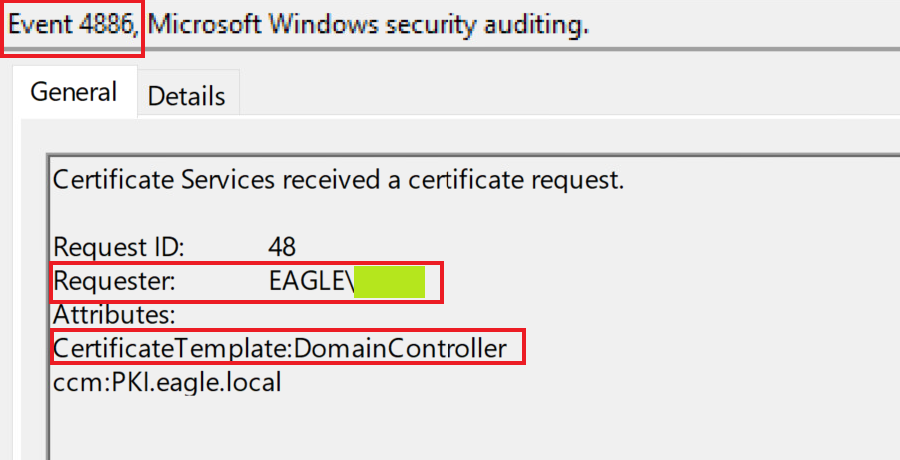The width and height of the screenshot is (900, 460).
Task: Click the green redacted username block
Action: [390, 281]
